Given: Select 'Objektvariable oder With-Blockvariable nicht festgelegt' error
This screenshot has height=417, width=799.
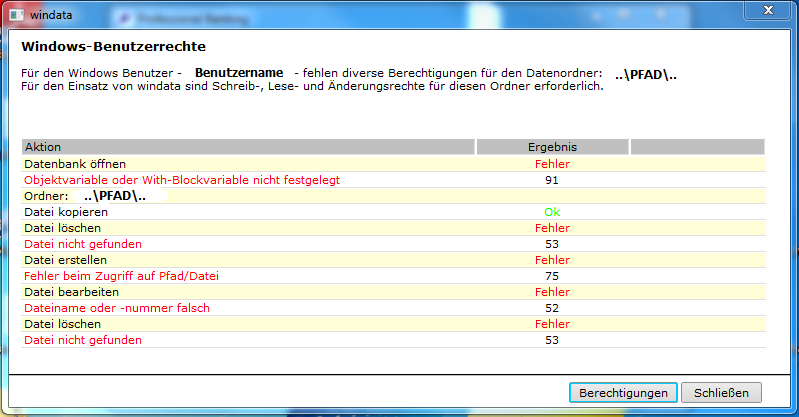Looking at the screenshot, I should point(182,180).
